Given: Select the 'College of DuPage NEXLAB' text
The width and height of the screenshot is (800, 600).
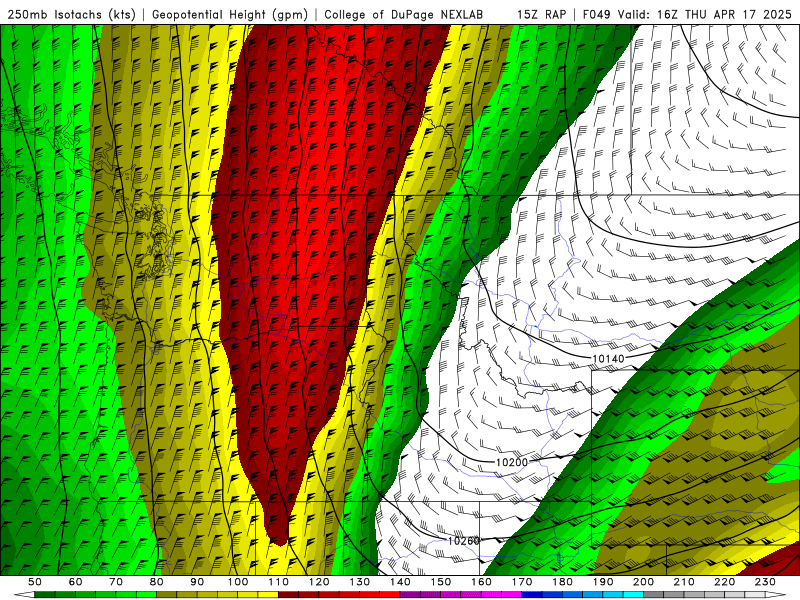Looking at the screenshot, I should click(403, 14).
